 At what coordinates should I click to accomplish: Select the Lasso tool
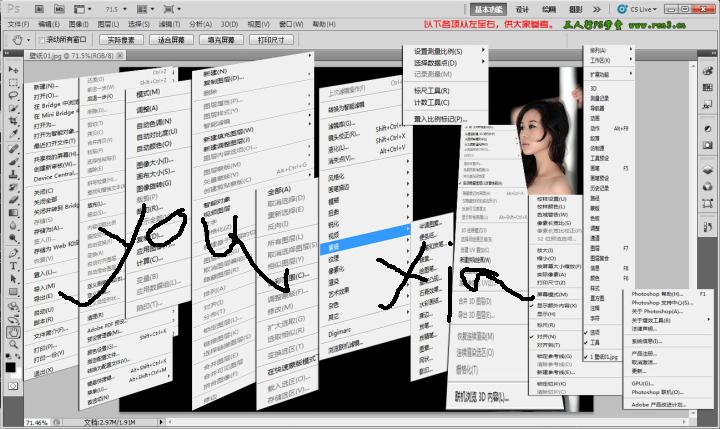tap(13, 96)
